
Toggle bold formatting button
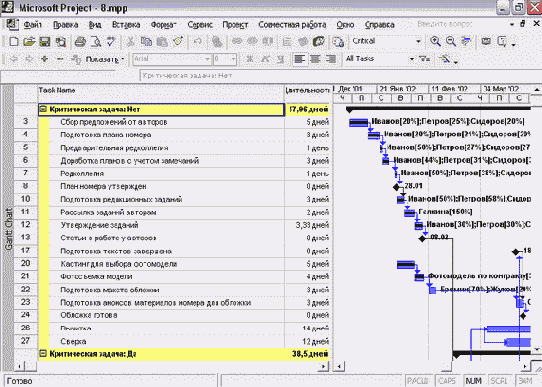click(249, 59)
